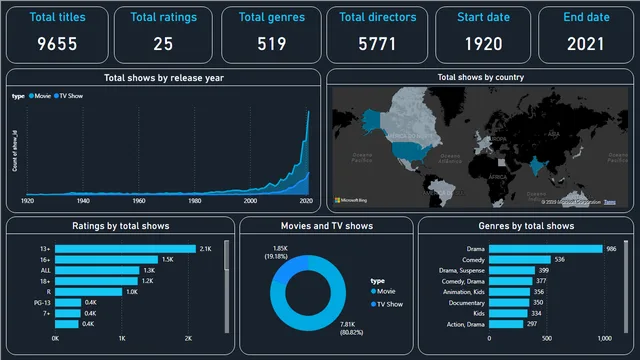Click the Ratings chart vertical scrollbar

pyautogui.click(x=227, y=287)
